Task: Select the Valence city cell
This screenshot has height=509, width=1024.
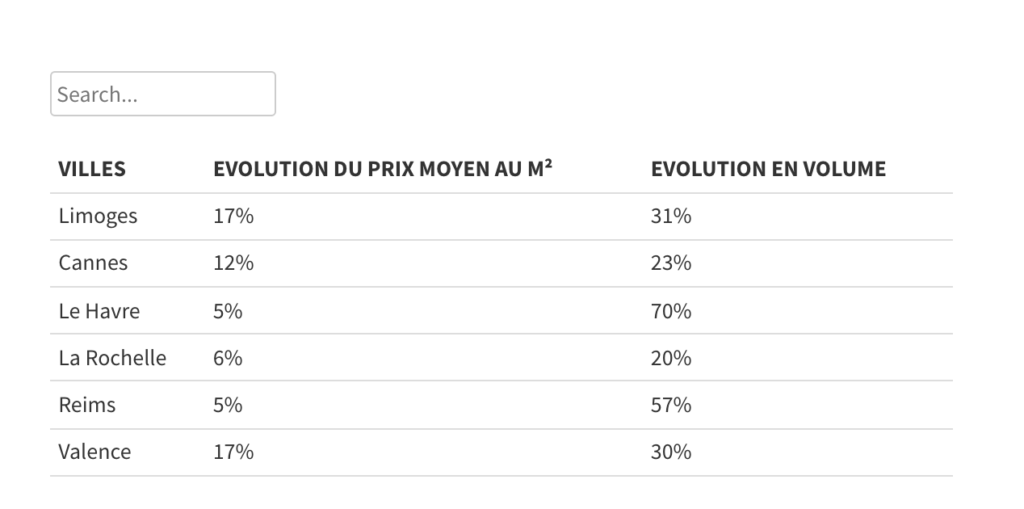Action: coord(95,452)
